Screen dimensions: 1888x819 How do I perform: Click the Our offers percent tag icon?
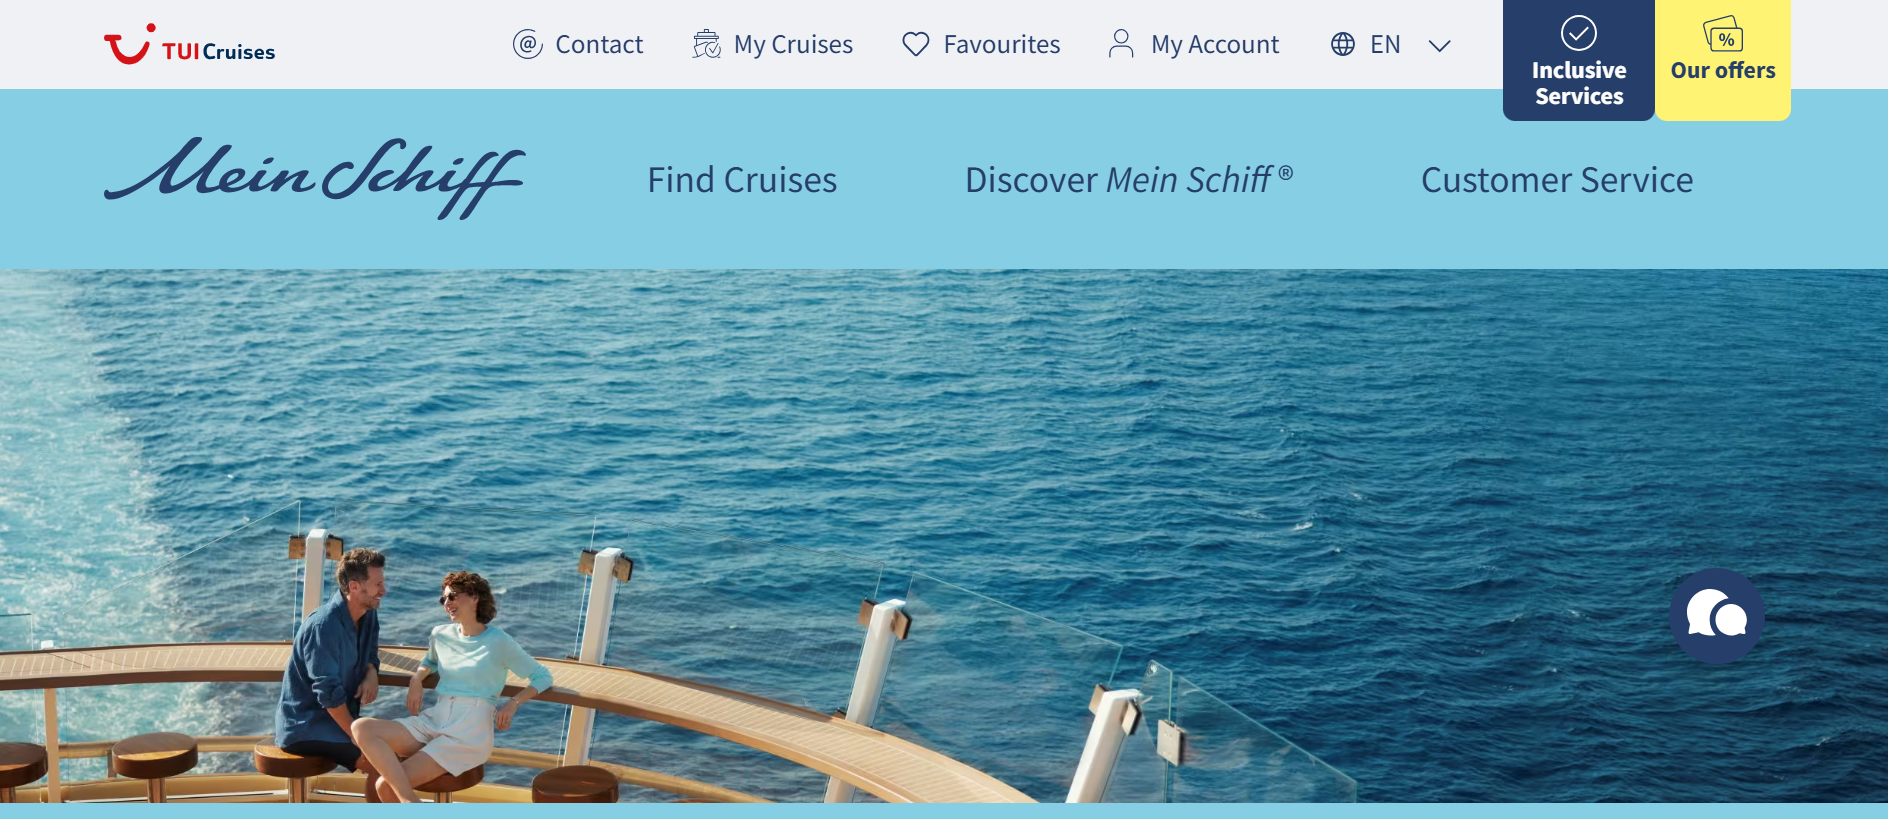1723,34
